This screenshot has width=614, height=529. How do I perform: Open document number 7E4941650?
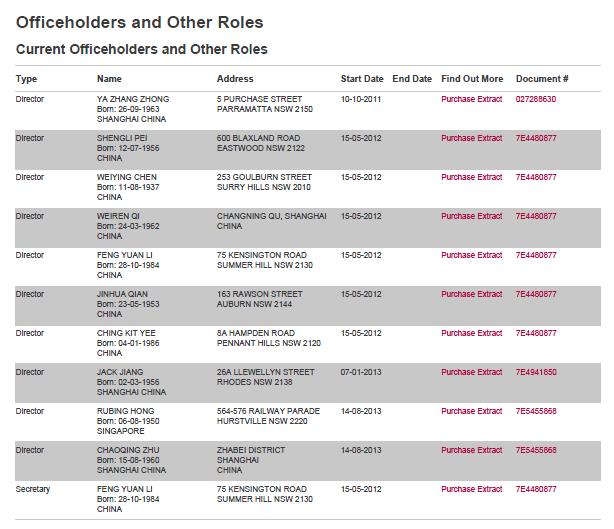(x=535, y=373)
